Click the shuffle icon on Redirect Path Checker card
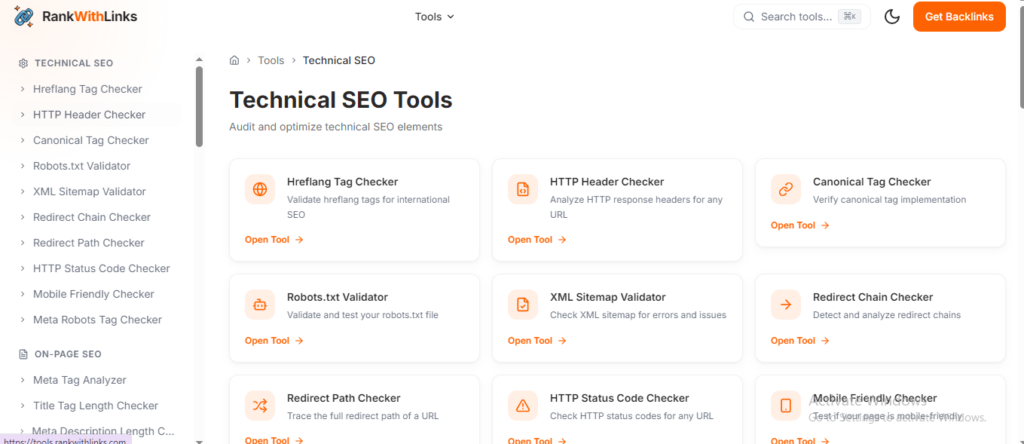The height and width of the screenshot is (444, 1024). click(x=260, y=405)
